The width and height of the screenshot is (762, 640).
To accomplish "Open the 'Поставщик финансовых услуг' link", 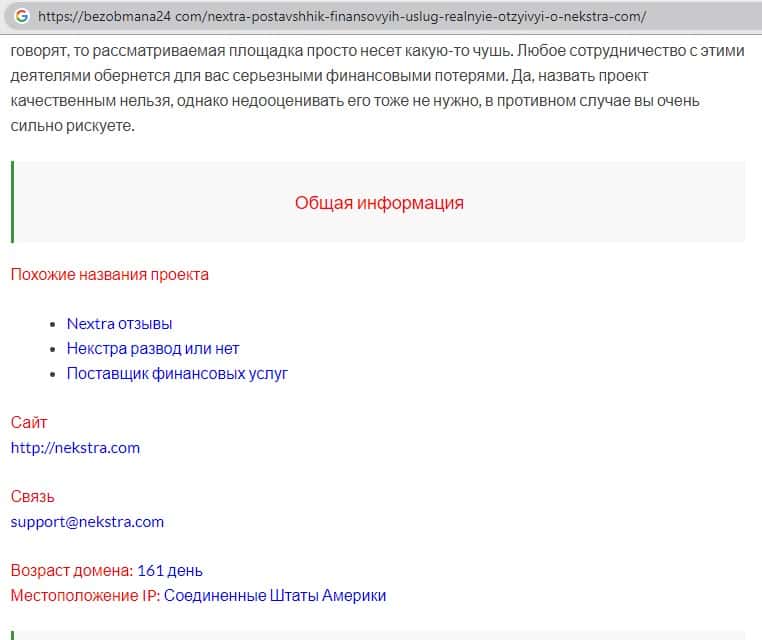I will tap(177, 373).
